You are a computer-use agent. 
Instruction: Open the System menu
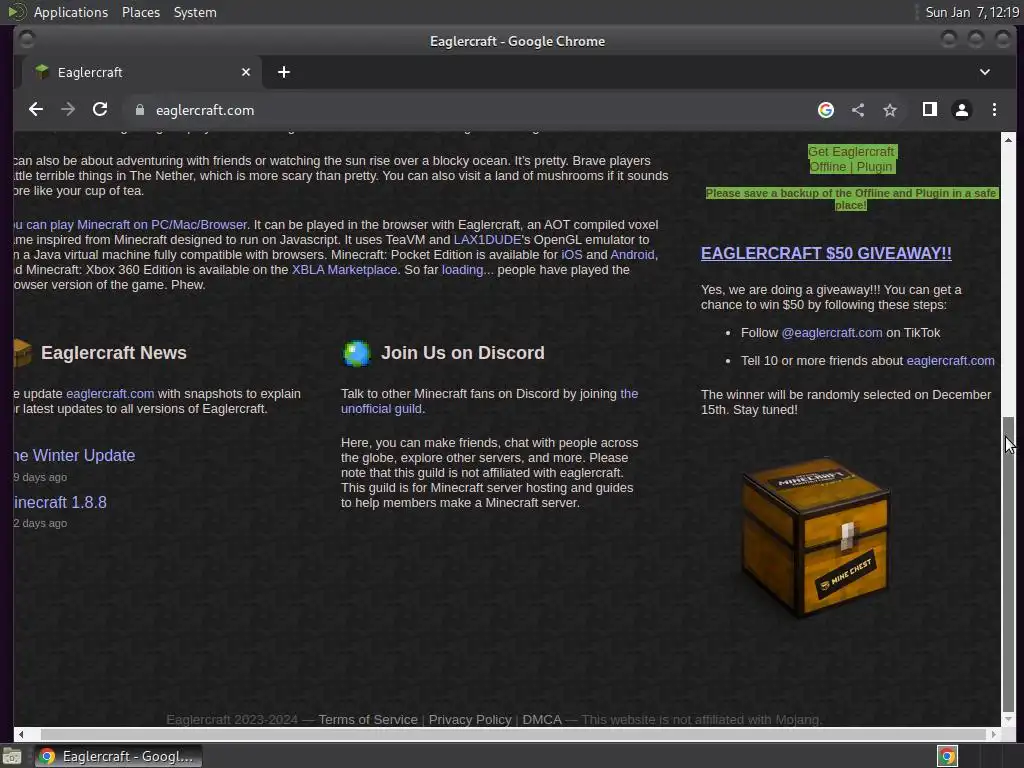[x=195, y=12]
